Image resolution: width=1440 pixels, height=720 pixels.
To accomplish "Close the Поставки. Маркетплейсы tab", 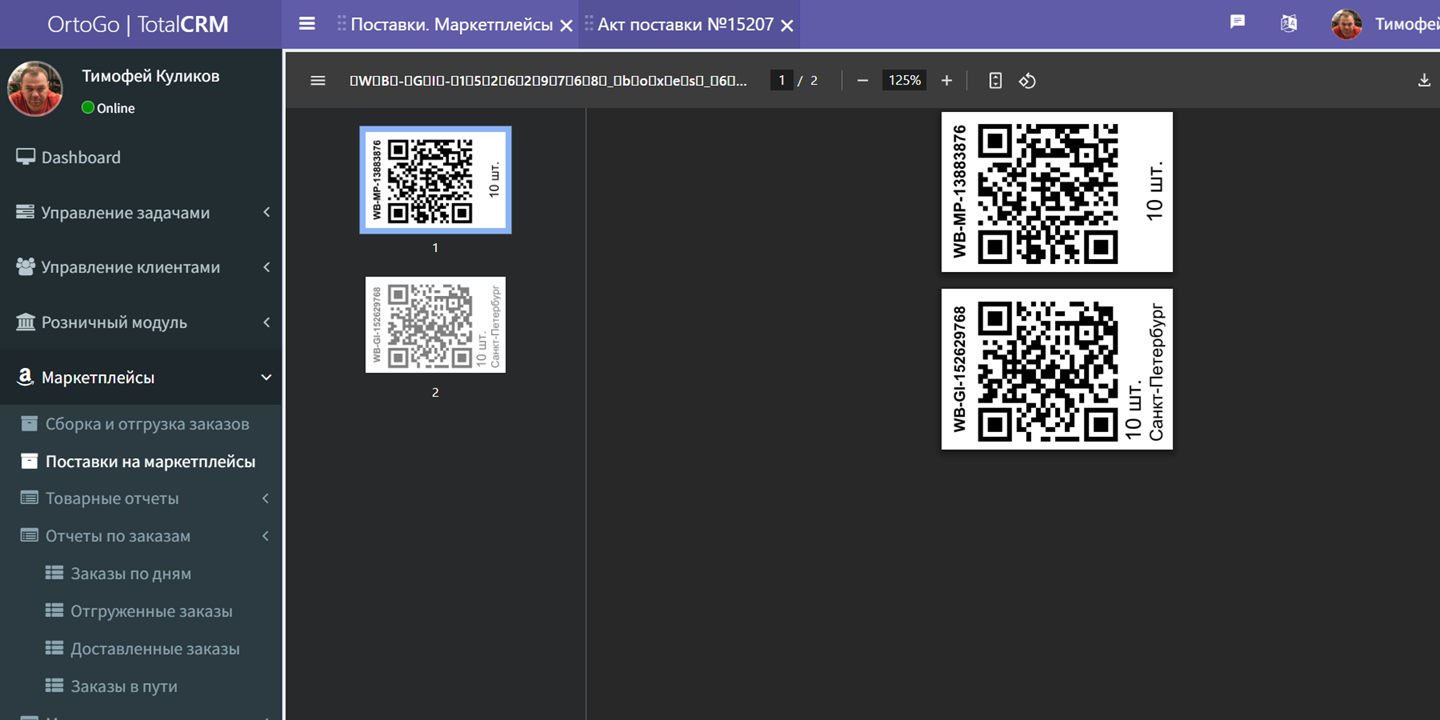I will [566, 25].
